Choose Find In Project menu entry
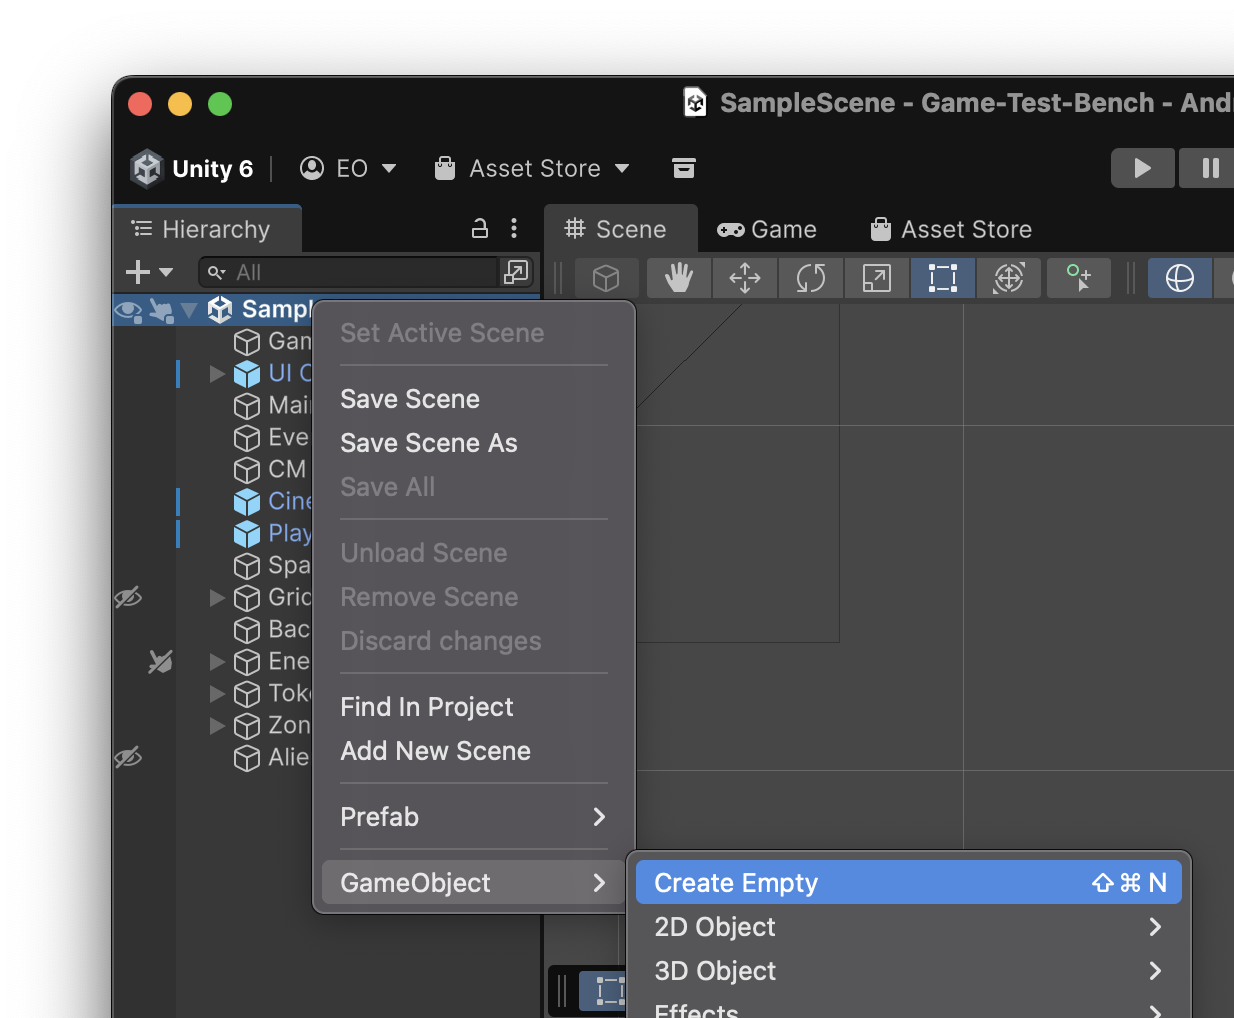 (427, 707)
